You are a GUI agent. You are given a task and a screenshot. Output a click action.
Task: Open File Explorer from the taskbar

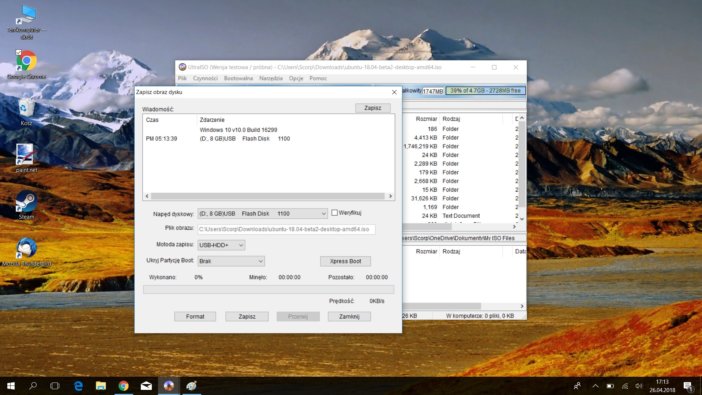point(101,386)
